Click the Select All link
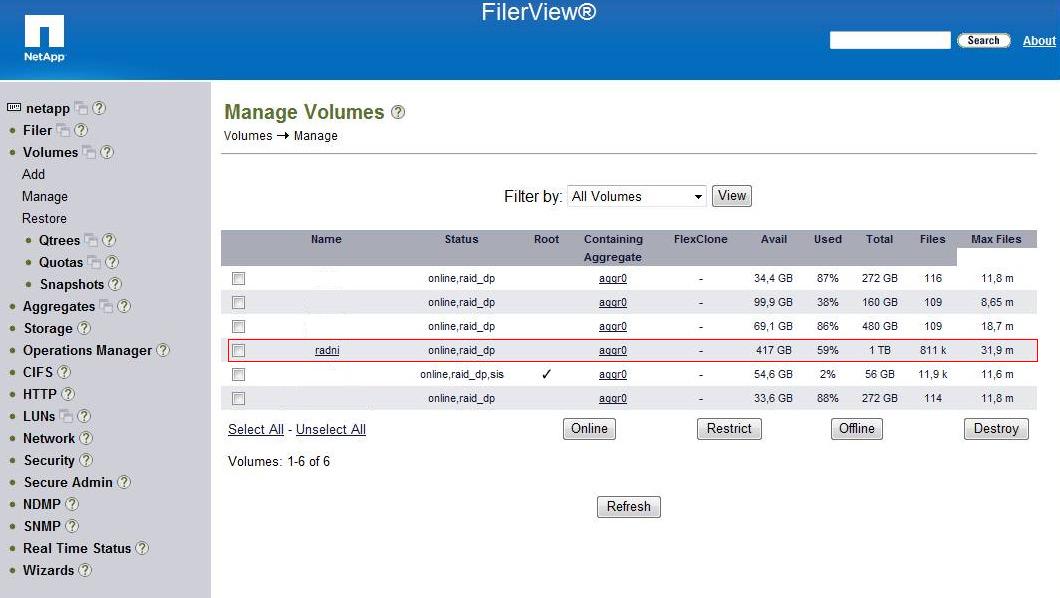 pyautogui.click(x=256, y=430)
